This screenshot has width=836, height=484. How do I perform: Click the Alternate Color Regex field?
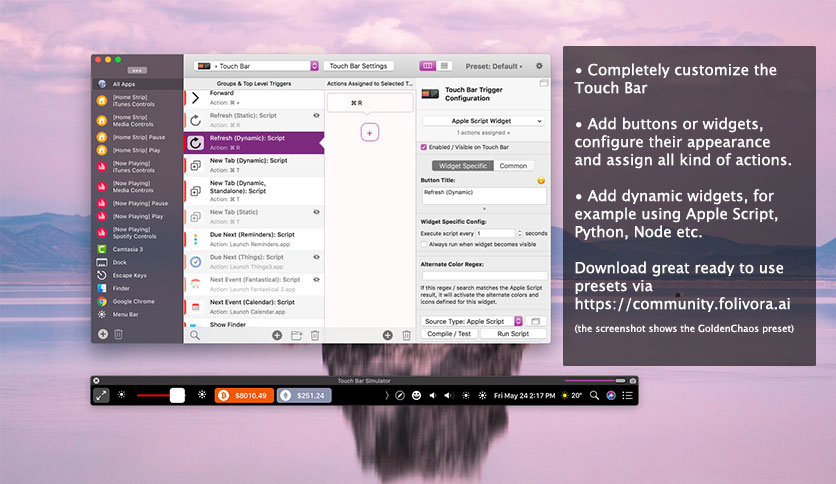(484, 276)
